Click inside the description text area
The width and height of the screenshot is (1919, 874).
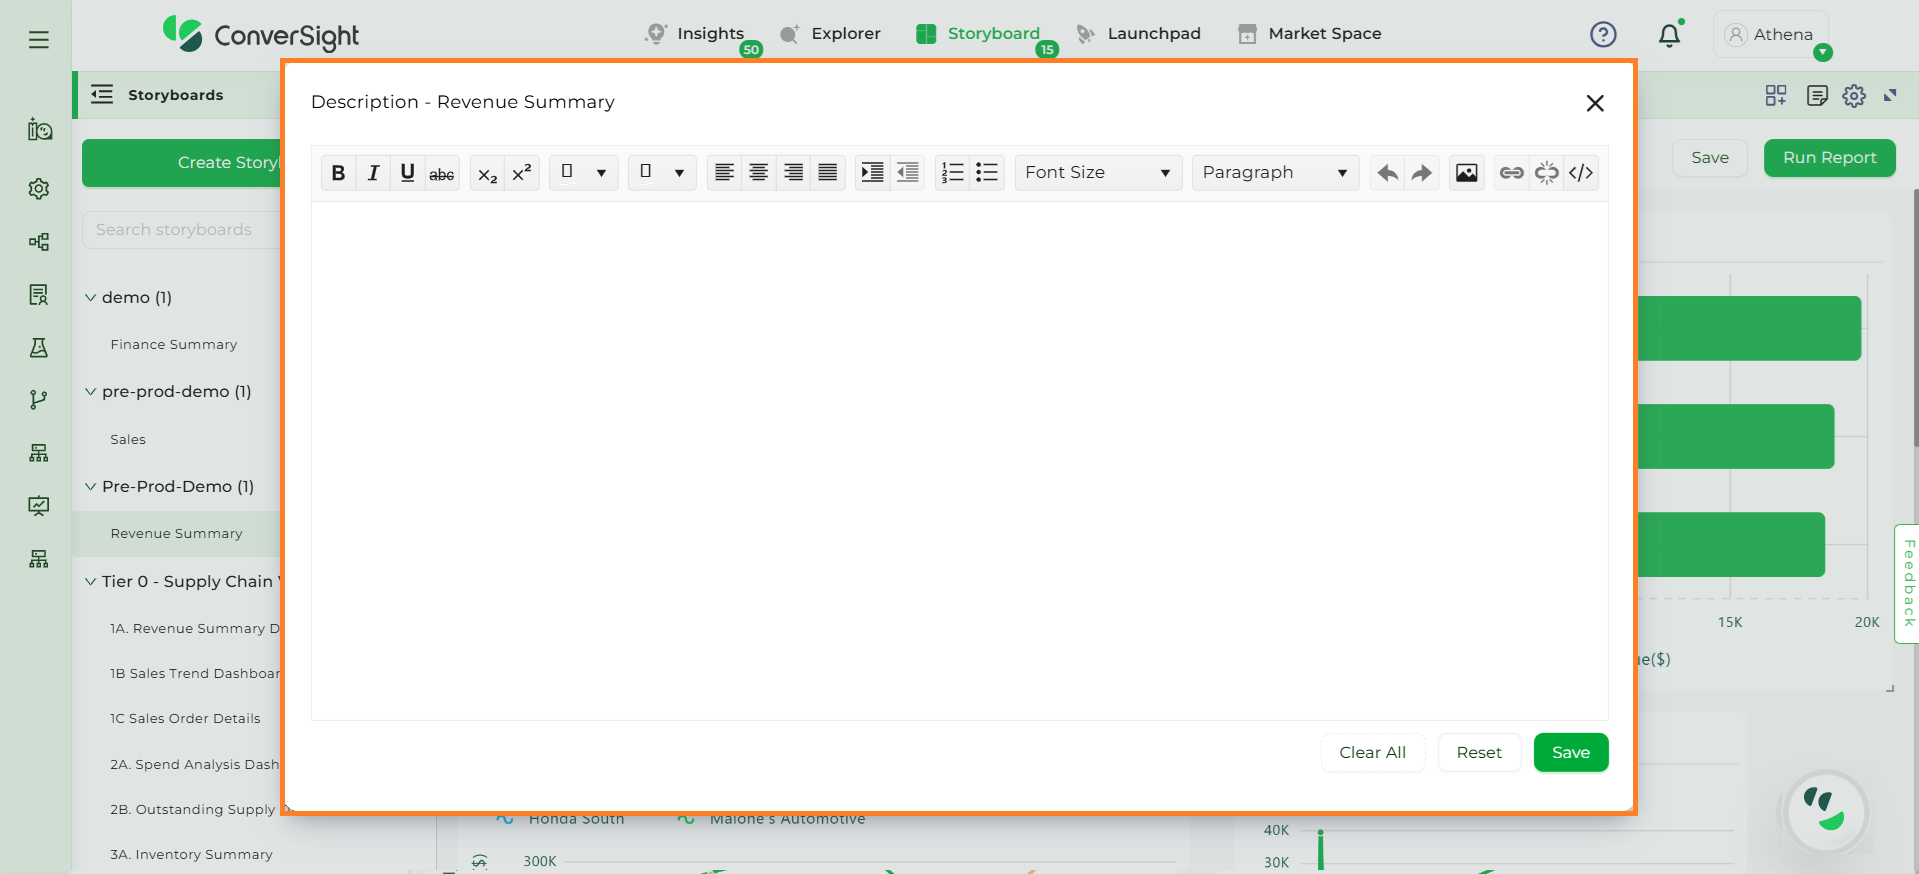click(959, 460)
